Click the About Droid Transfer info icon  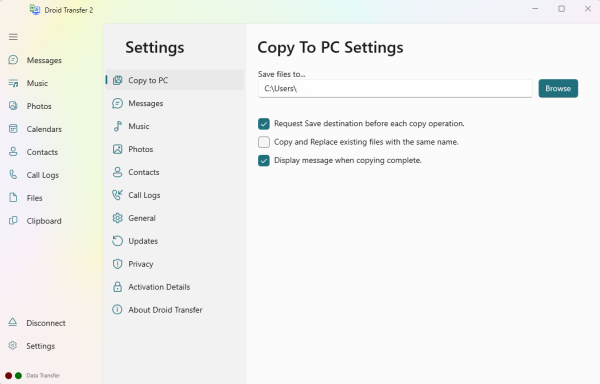click(x=117, y=309)
